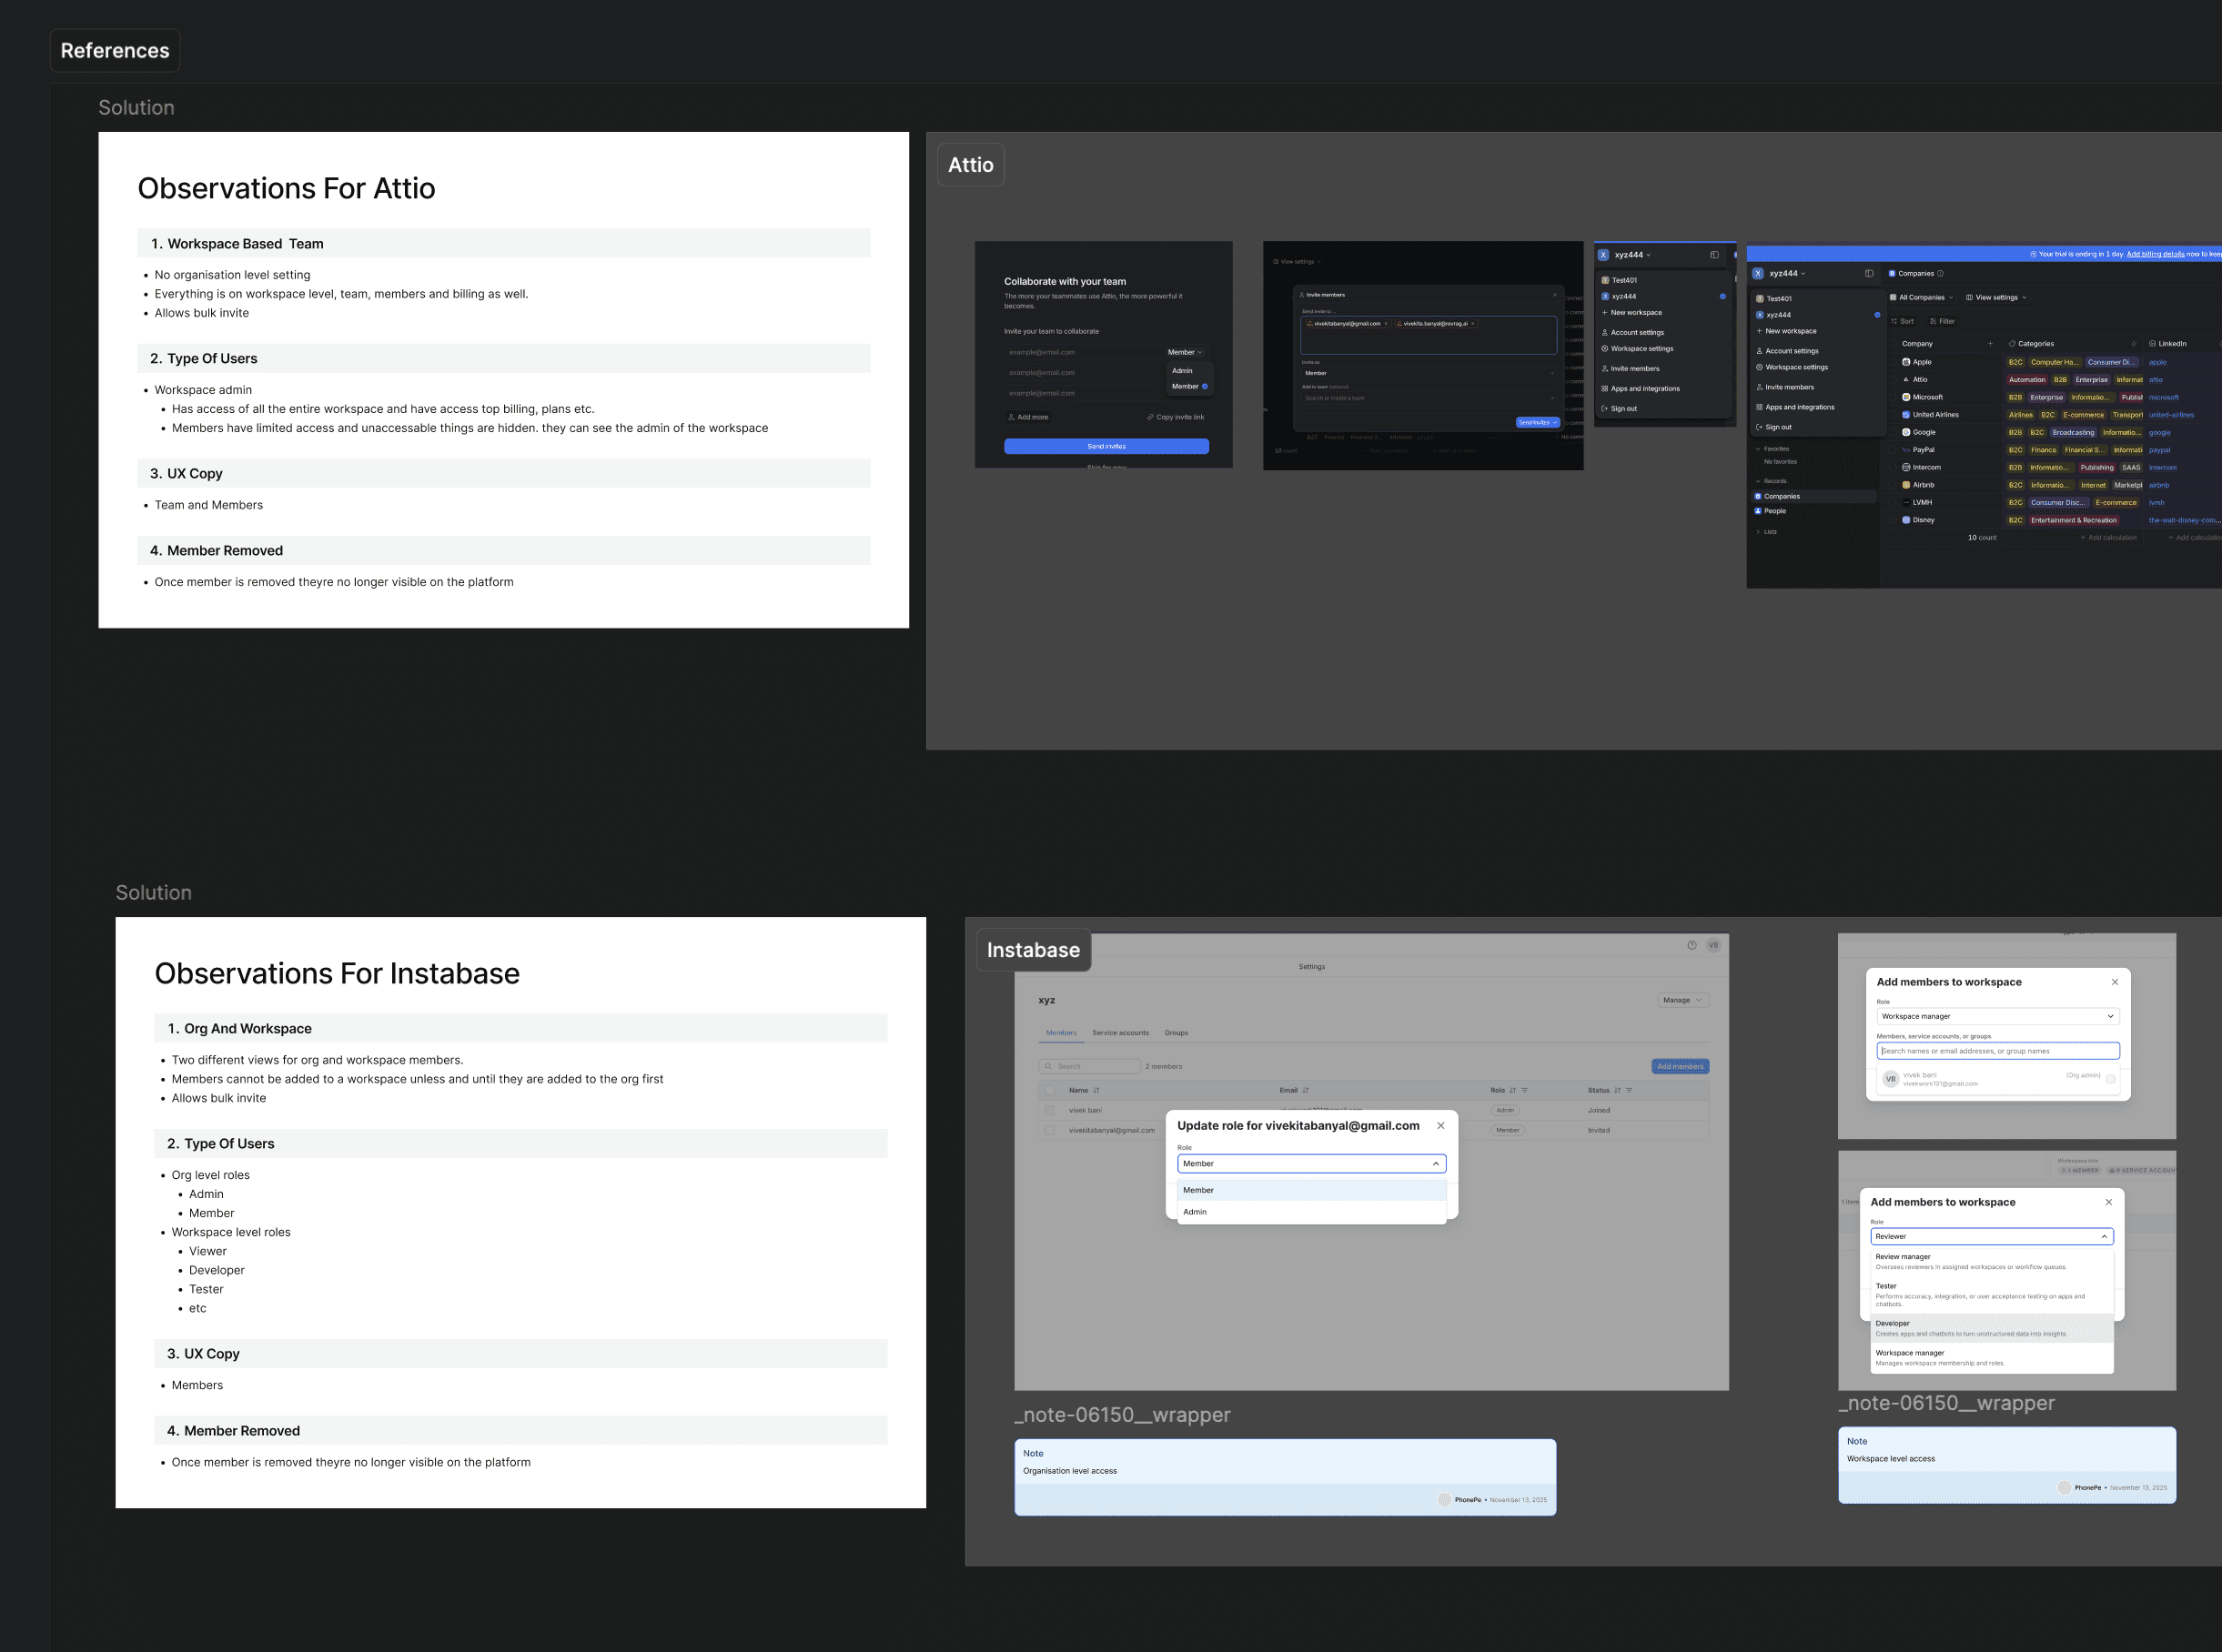
Task: Select Workspace settings in the xyz444 menu
Action: click(x=1641, y=349)
